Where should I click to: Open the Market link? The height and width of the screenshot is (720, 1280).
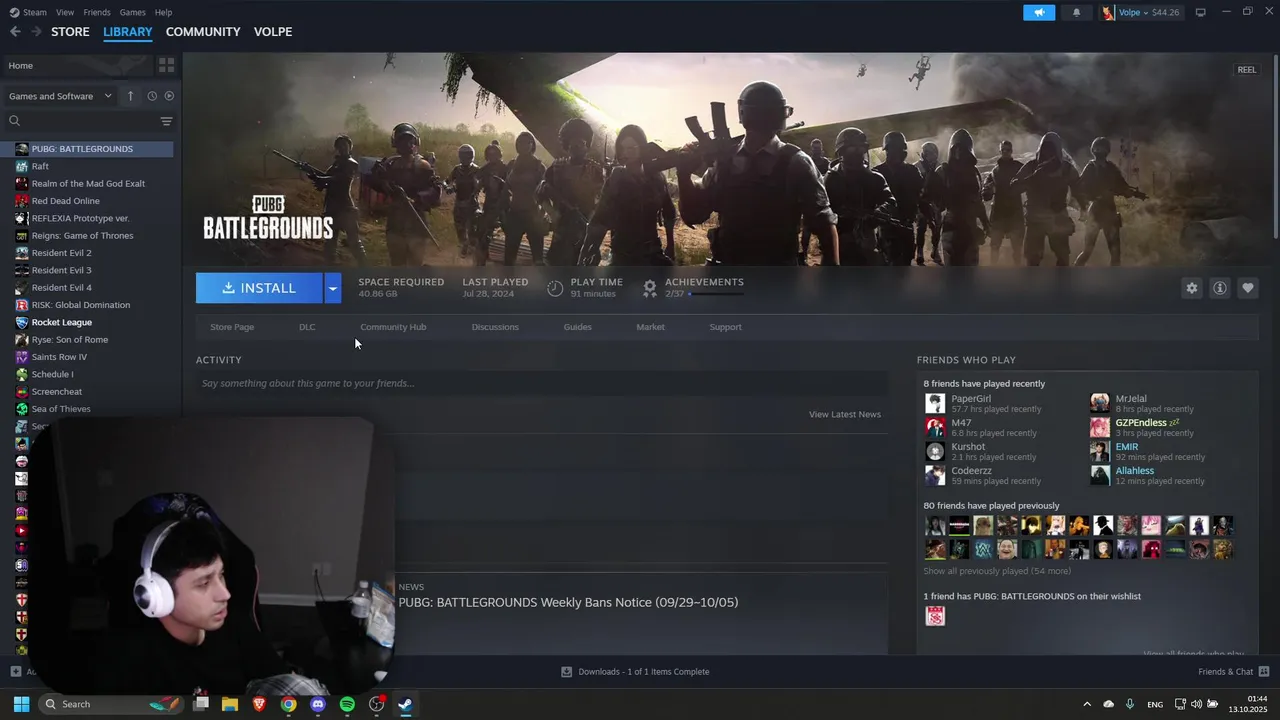(650, 327)
